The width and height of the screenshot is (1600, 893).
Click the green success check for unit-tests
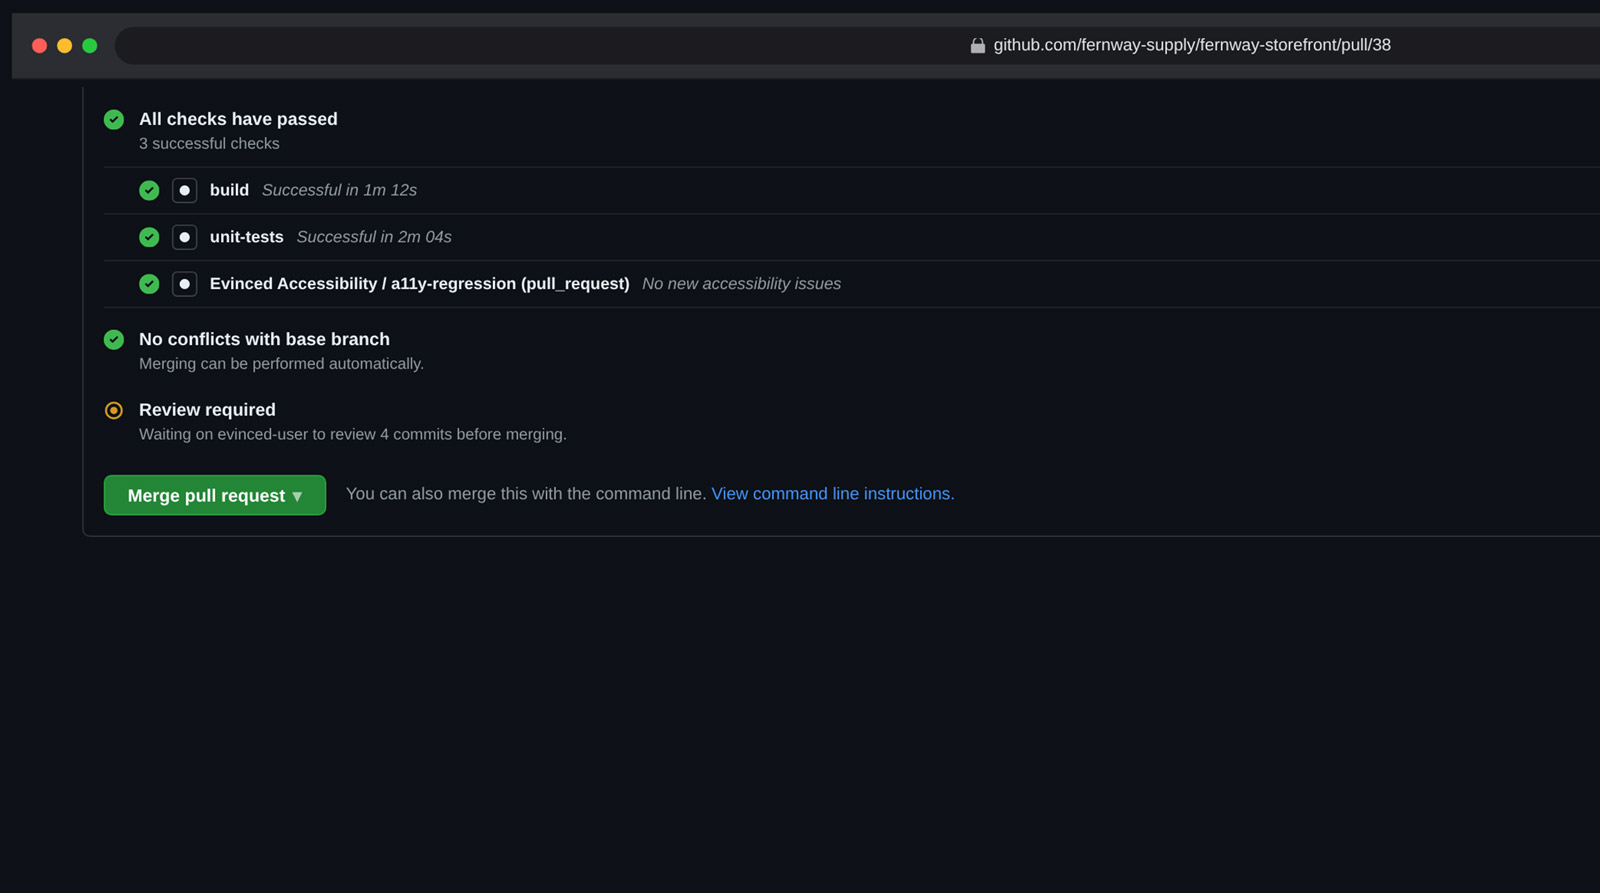[149, 237]
